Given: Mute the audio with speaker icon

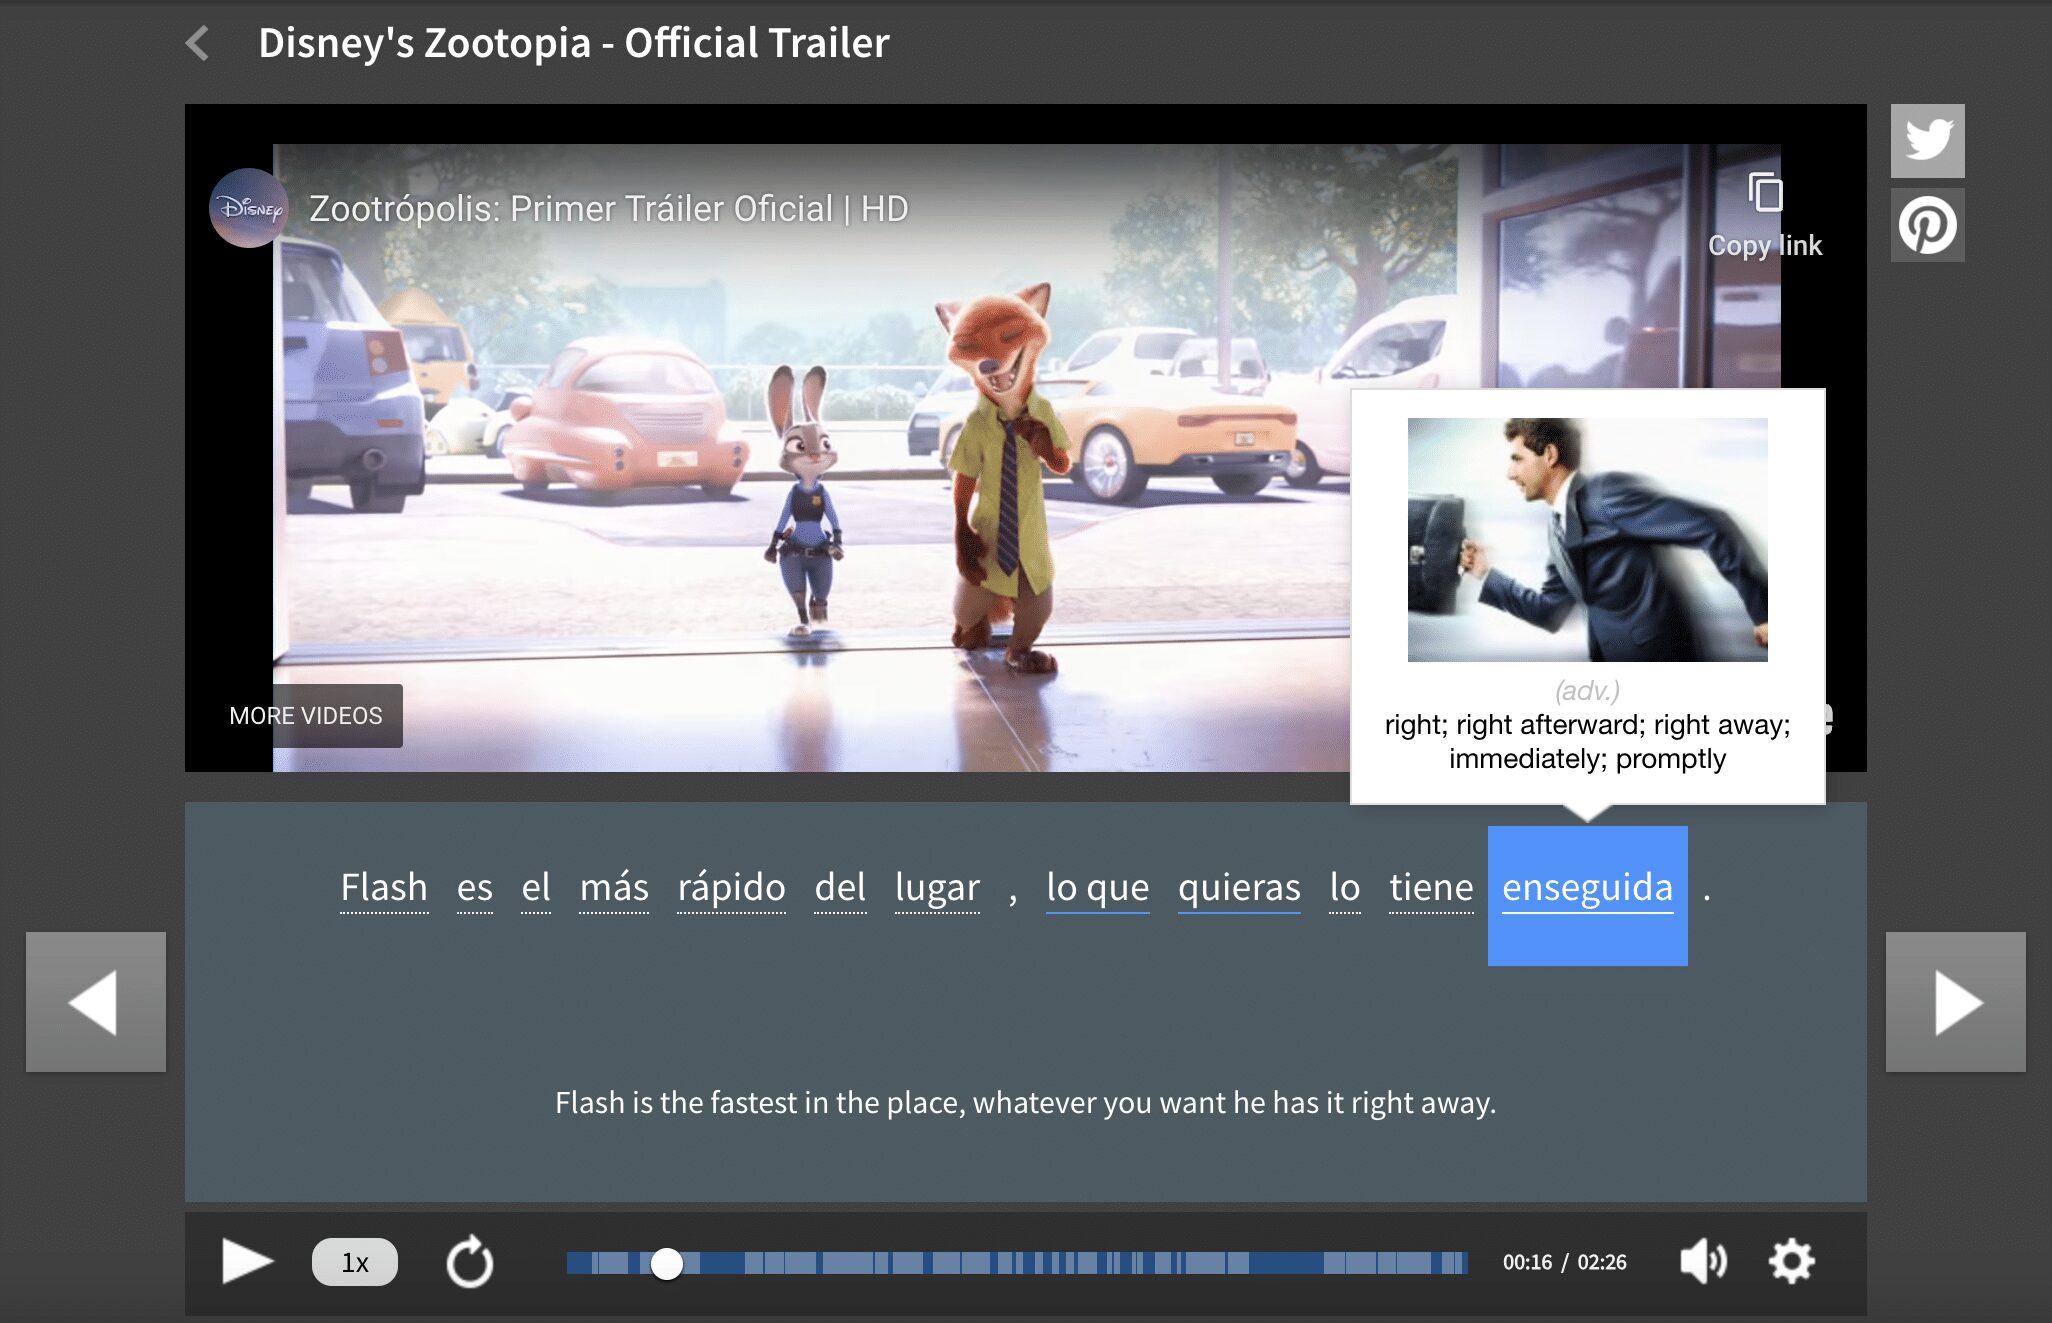Looking at the screenshot, I should [1702, 1262].
